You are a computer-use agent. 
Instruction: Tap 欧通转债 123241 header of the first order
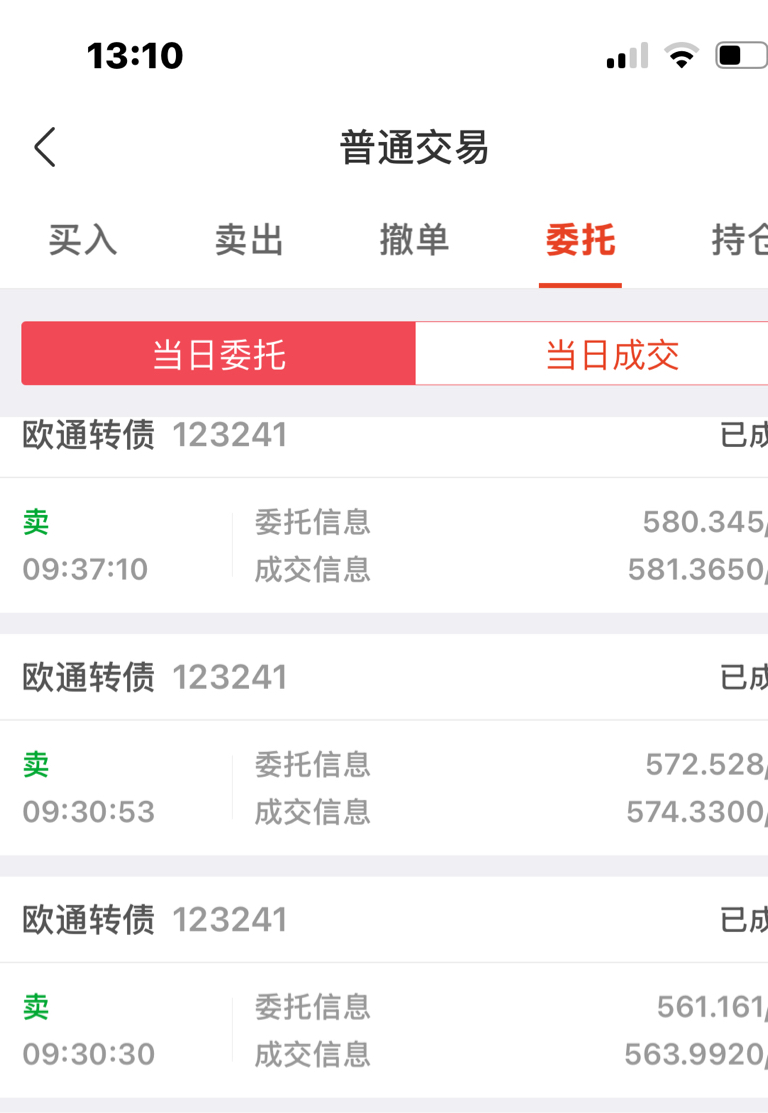(155, 435)
